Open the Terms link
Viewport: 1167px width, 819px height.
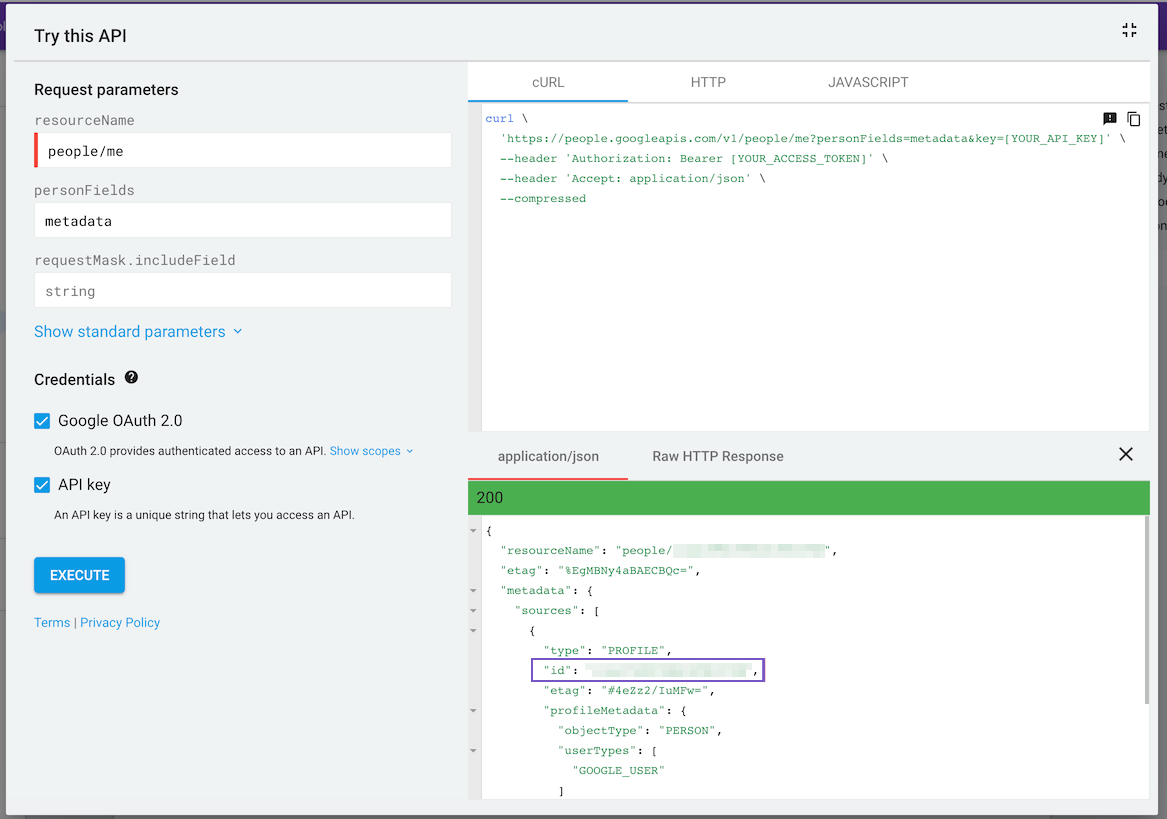point(52,622)
